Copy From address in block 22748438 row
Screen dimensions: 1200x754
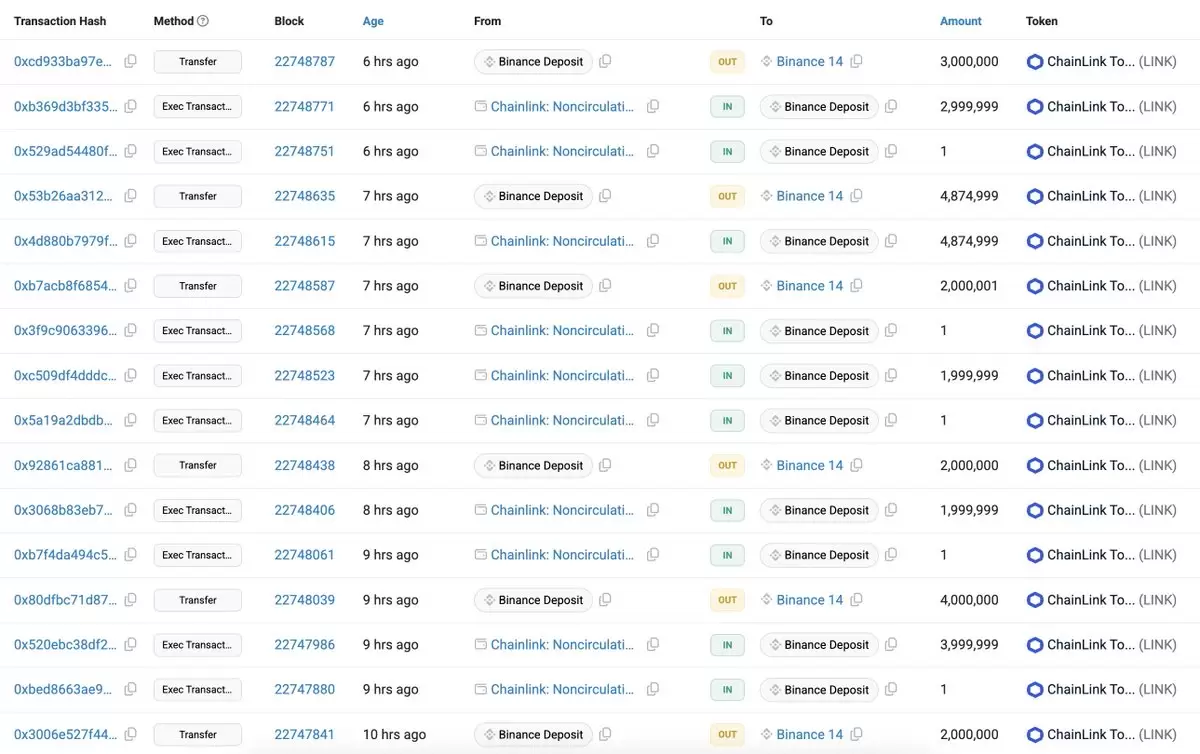(605, 465)
